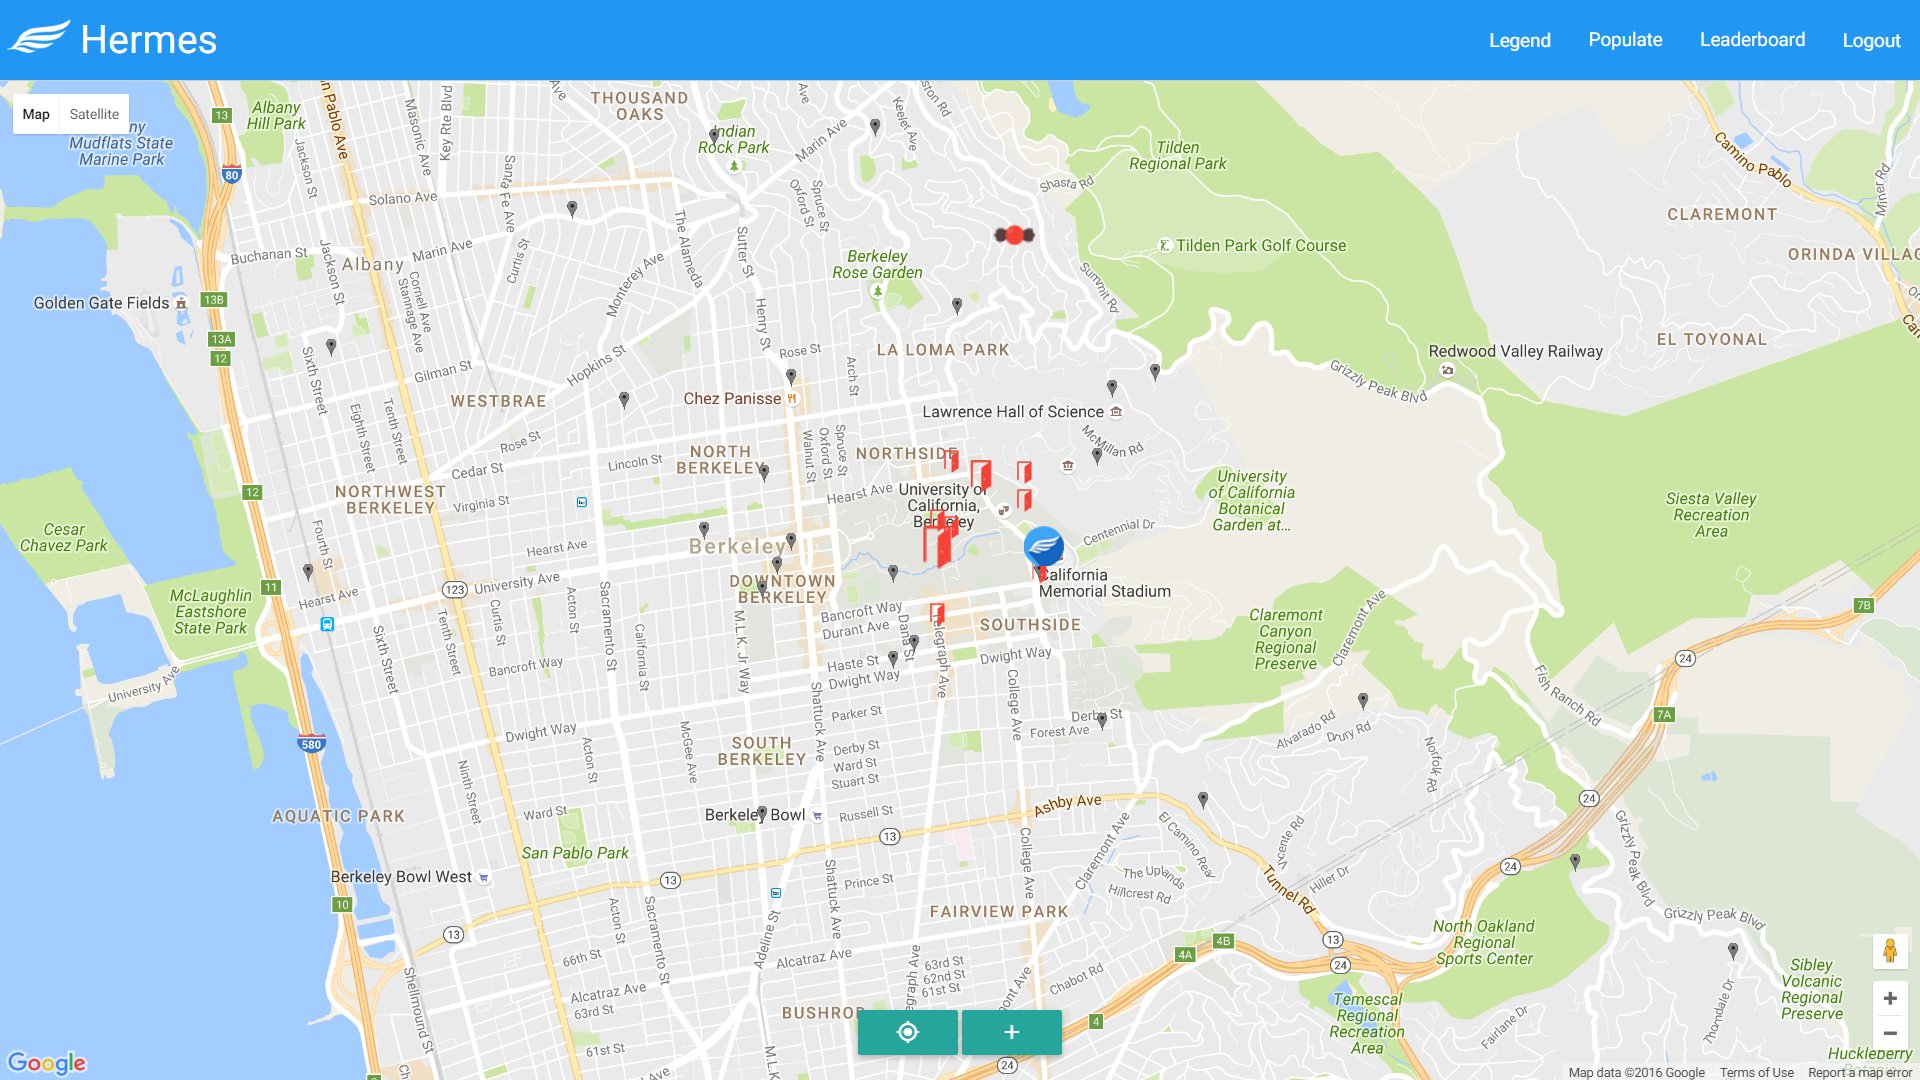Click the red dot cluster marker
Viewport: 1920px width, 1080px height.
(x=1014, y=235)
